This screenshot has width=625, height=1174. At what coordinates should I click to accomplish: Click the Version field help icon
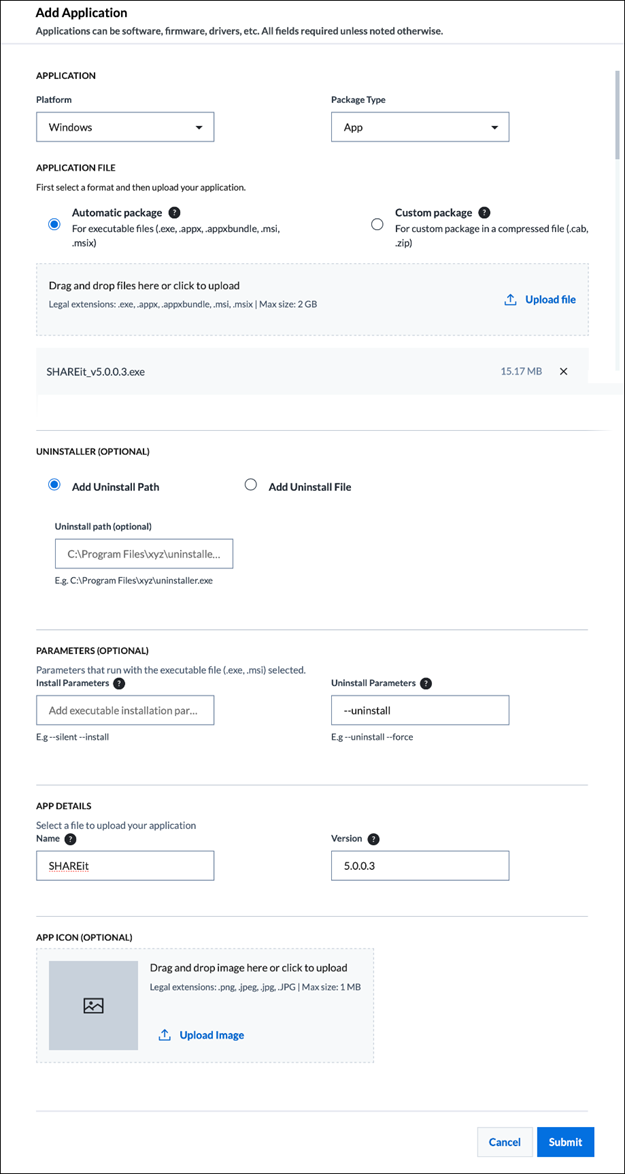(x=374, y=839)
